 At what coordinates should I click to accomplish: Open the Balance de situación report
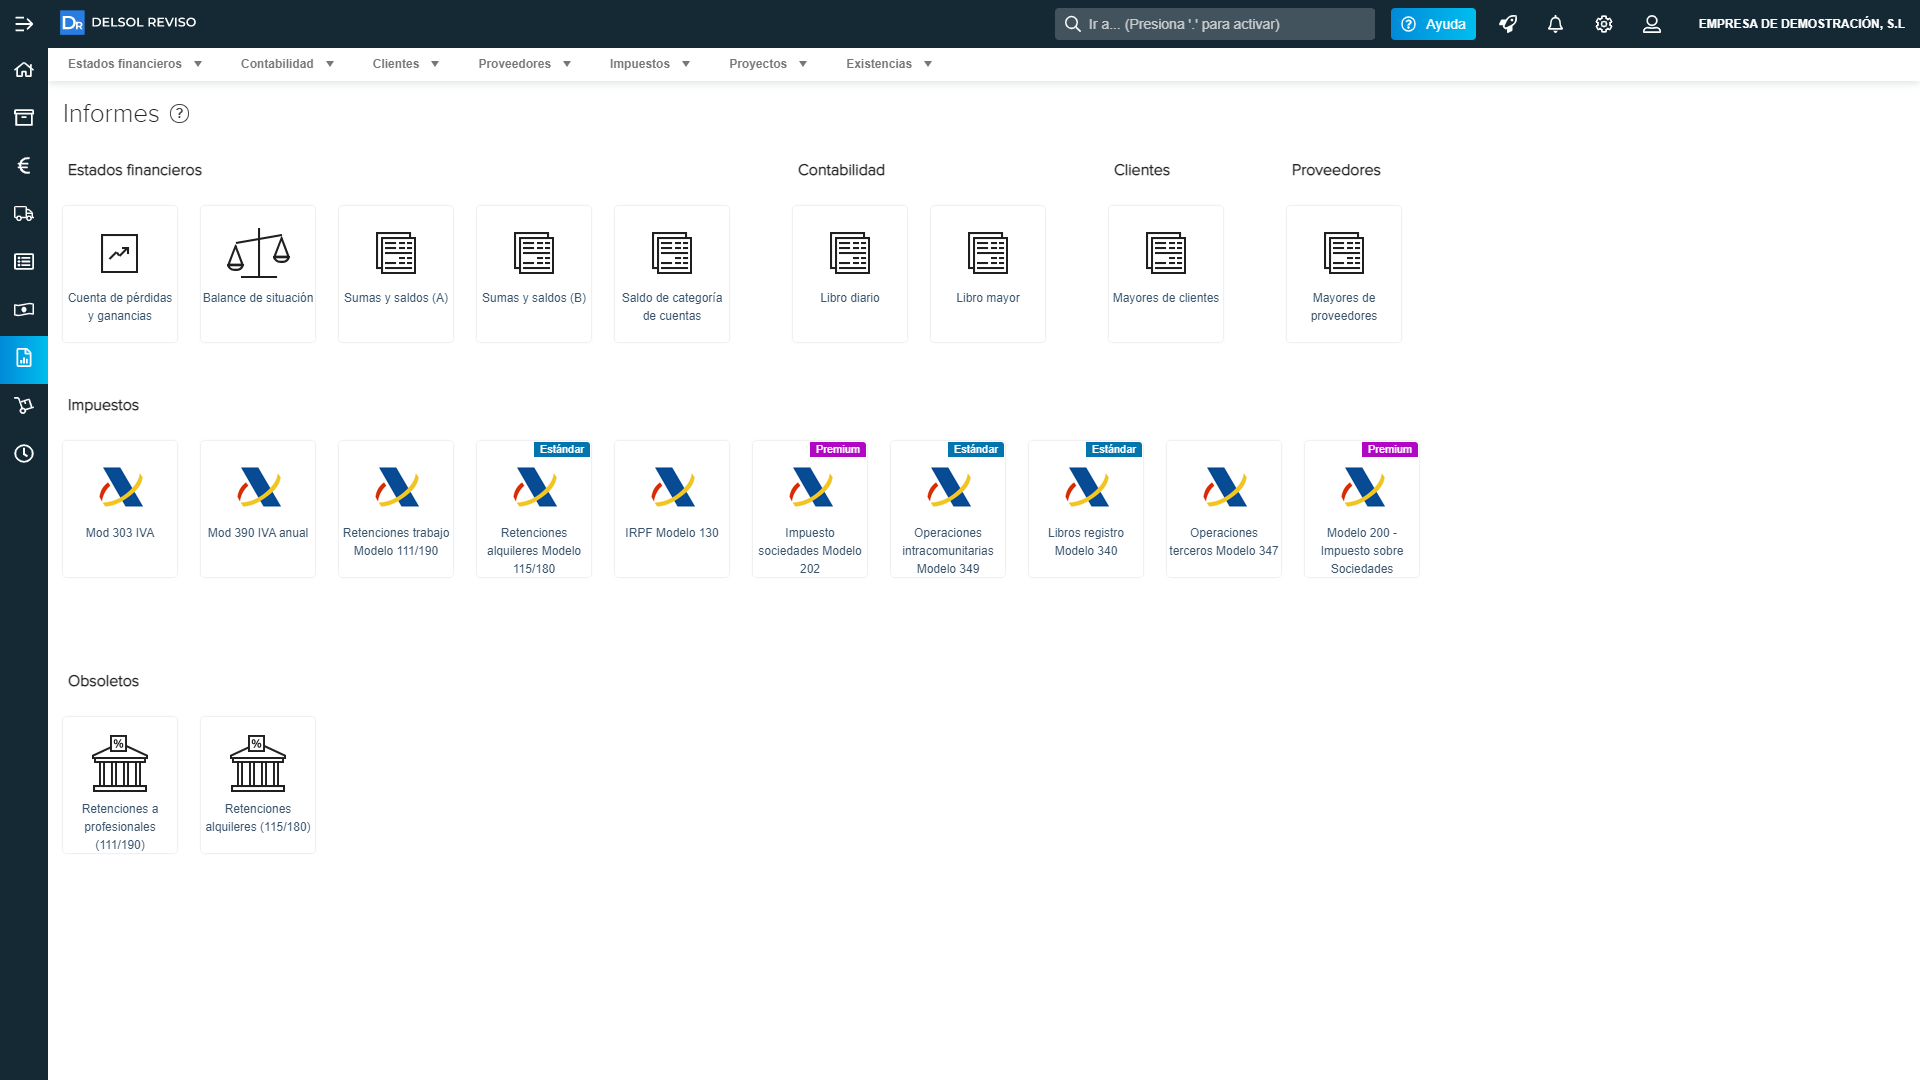pos(258,273)
